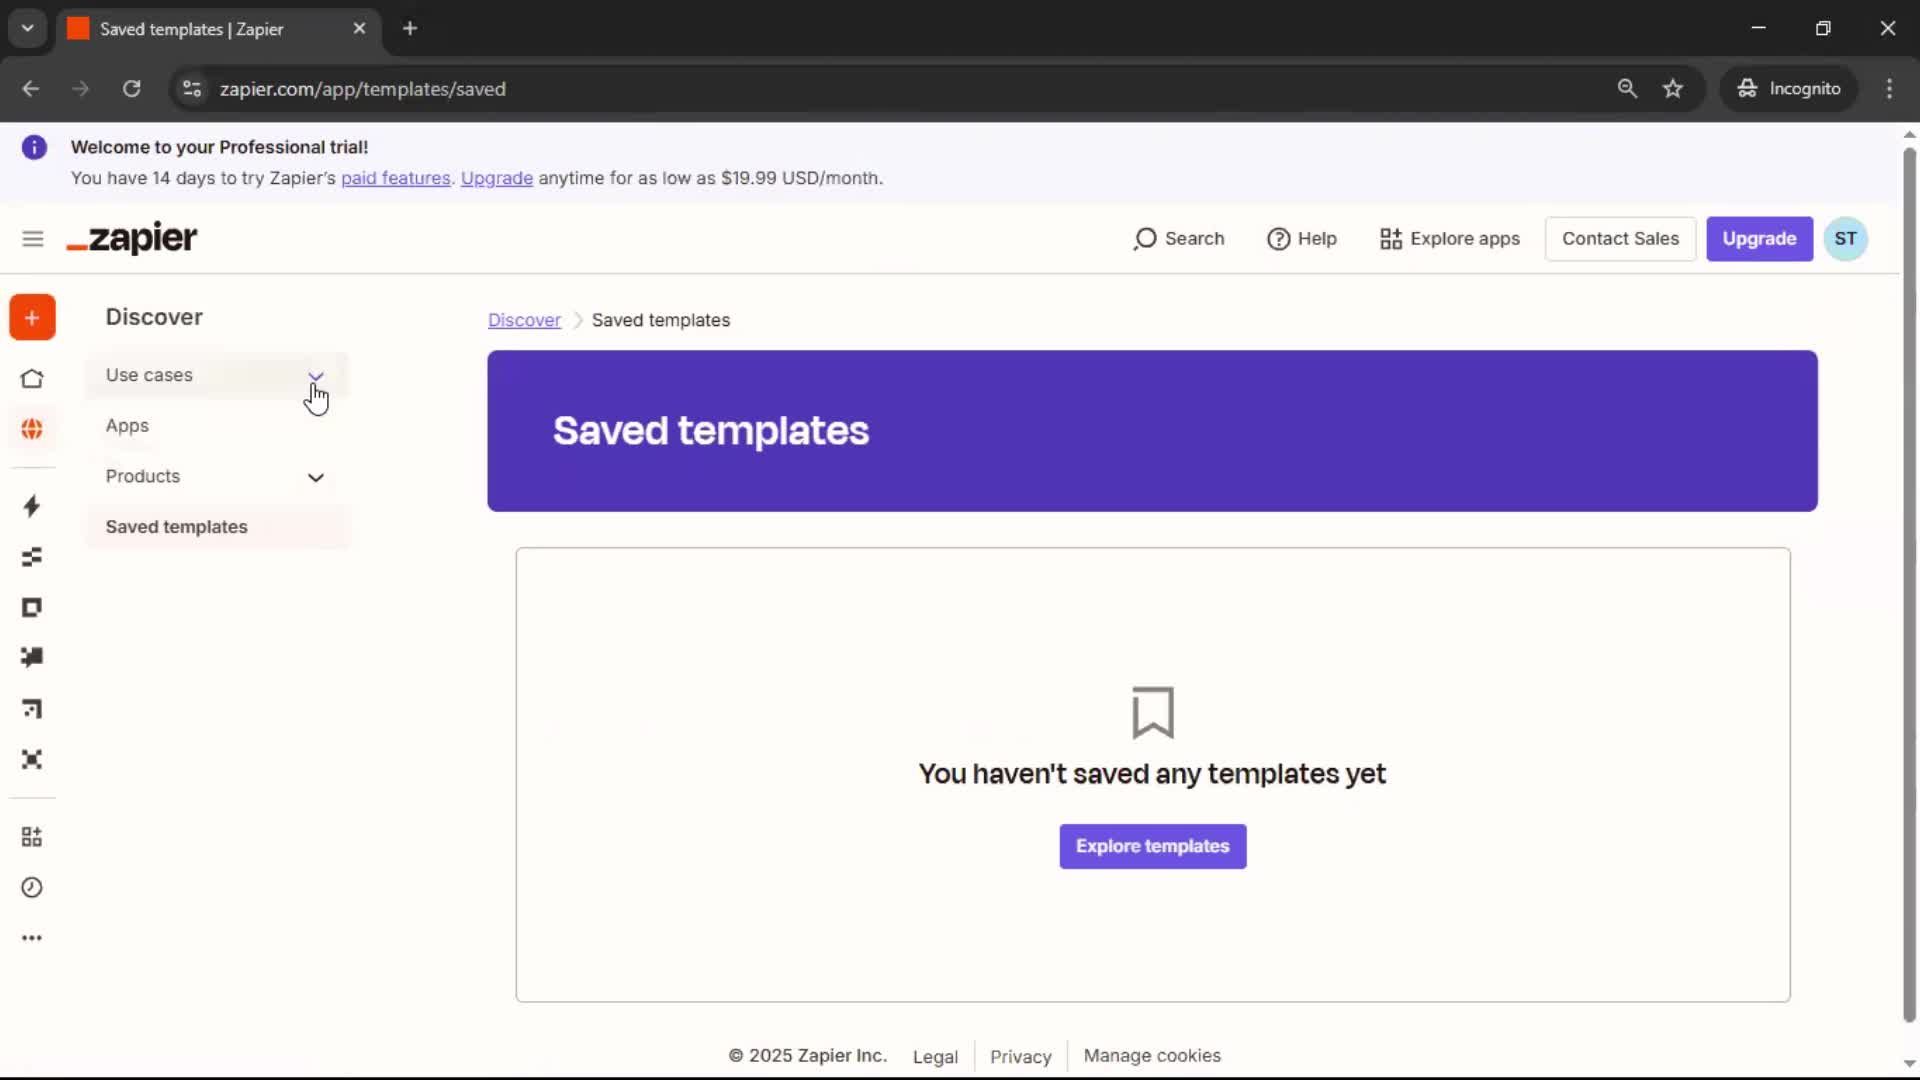The width and height of the screenshot is (1920, 1080).
Task: Select Use cases in Discover menu
Action: tap(149, 375)
